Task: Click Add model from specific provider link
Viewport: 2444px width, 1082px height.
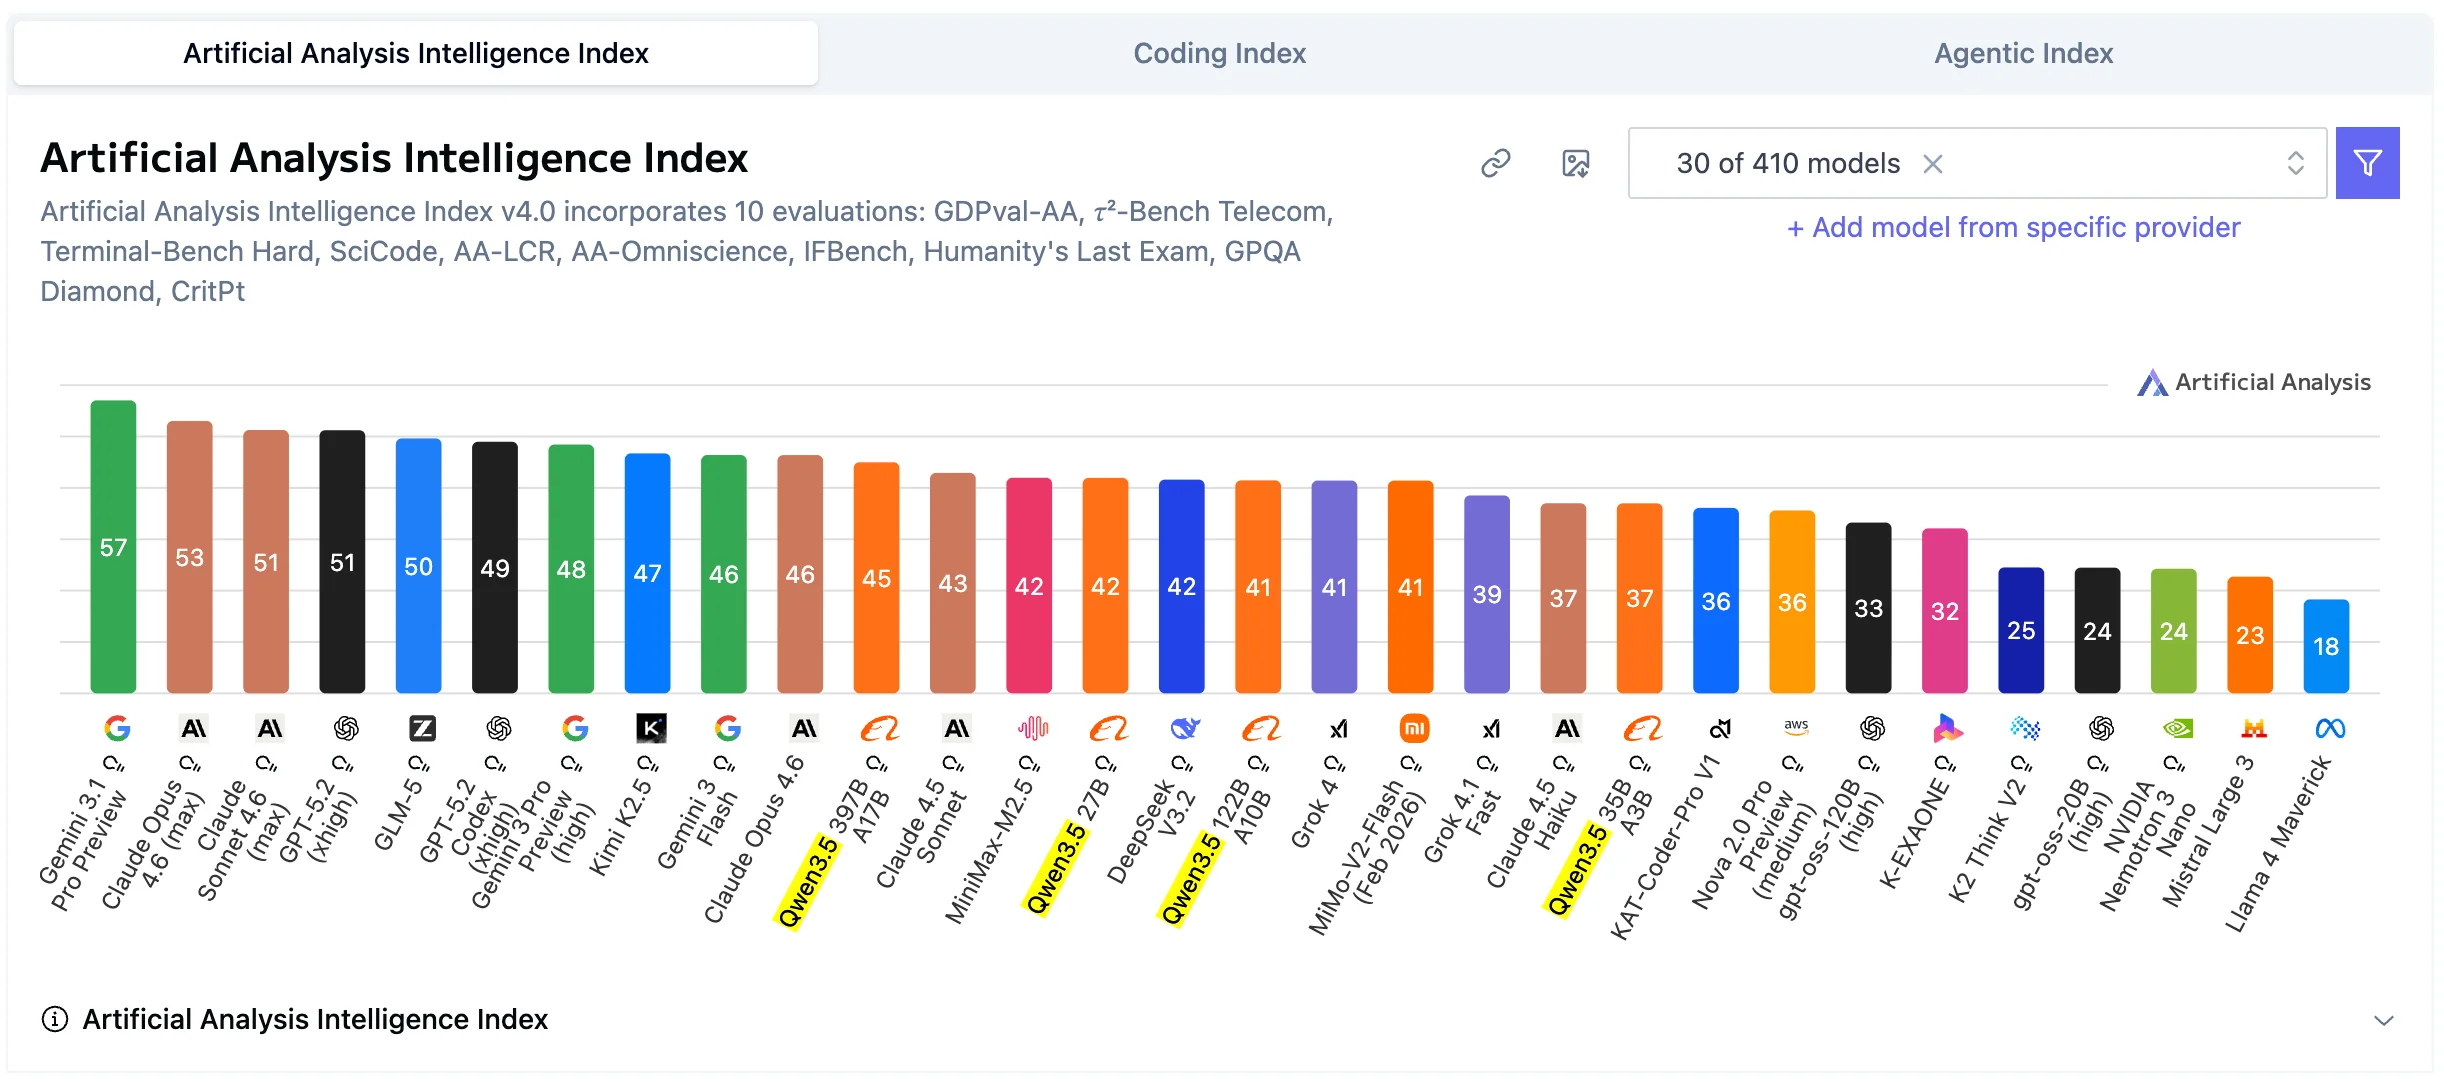Action: 2013,228
